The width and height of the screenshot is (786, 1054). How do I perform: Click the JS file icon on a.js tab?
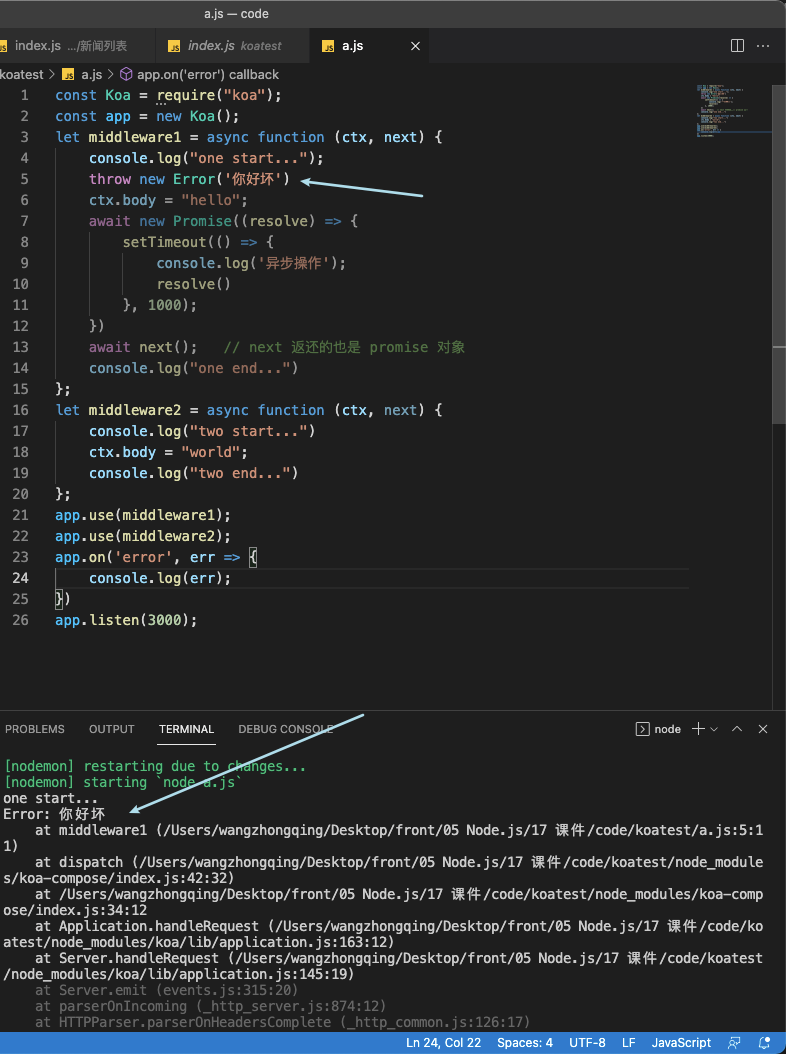pos(328,46)
